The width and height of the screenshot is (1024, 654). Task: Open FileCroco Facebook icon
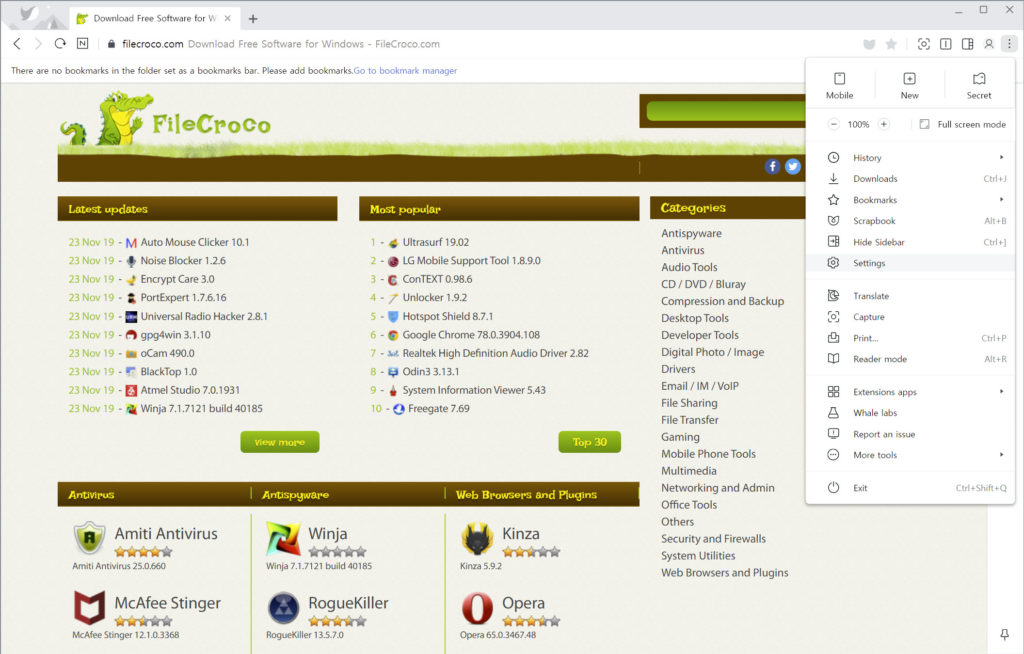click(772, 167)
